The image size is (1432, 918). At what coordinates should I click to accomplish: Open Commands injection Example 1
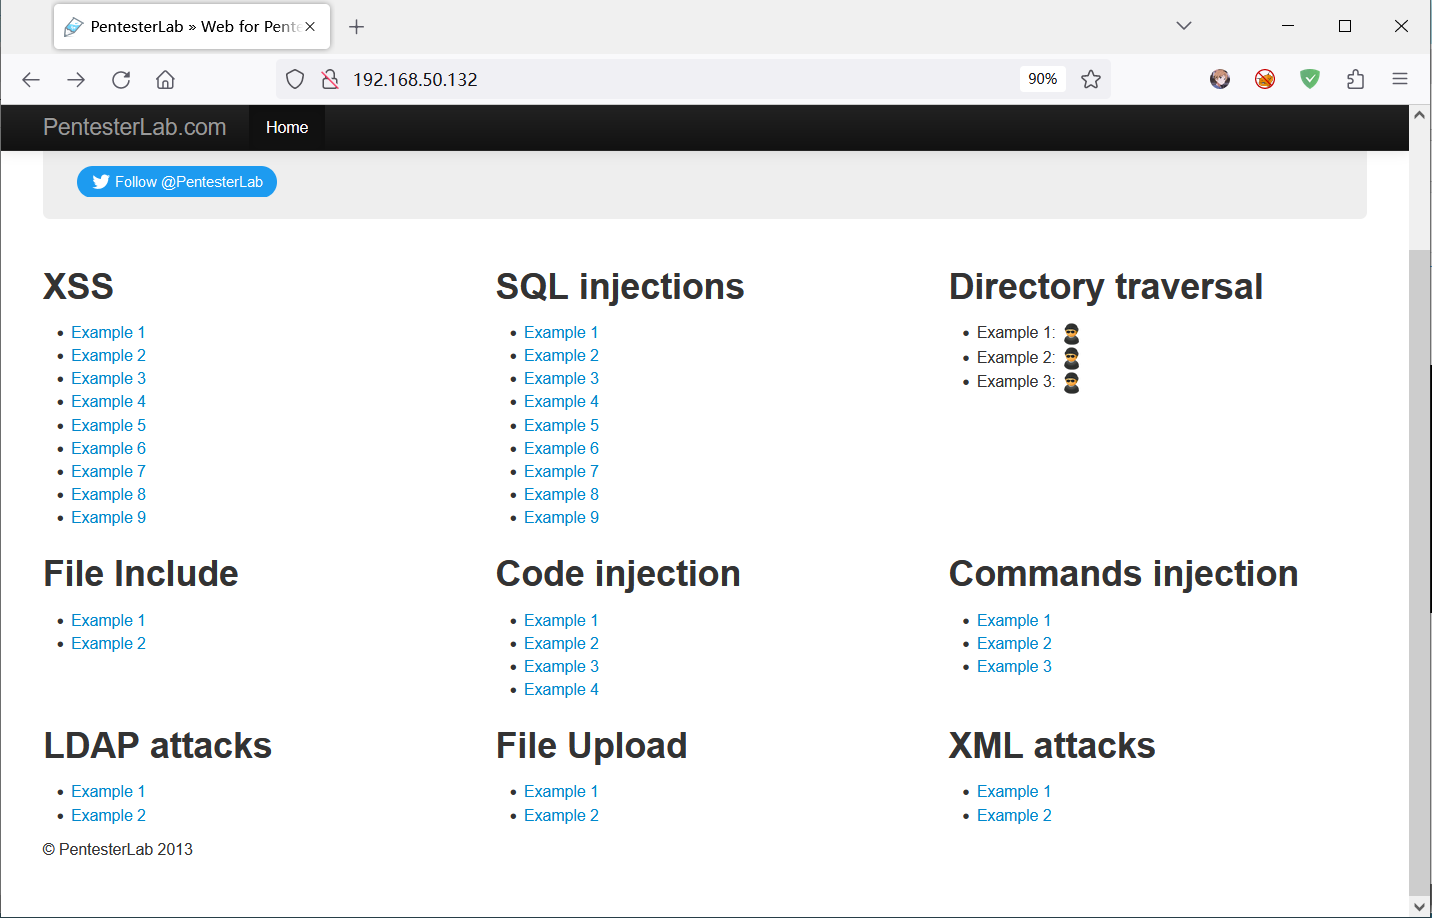click(x=1014, y=620)
